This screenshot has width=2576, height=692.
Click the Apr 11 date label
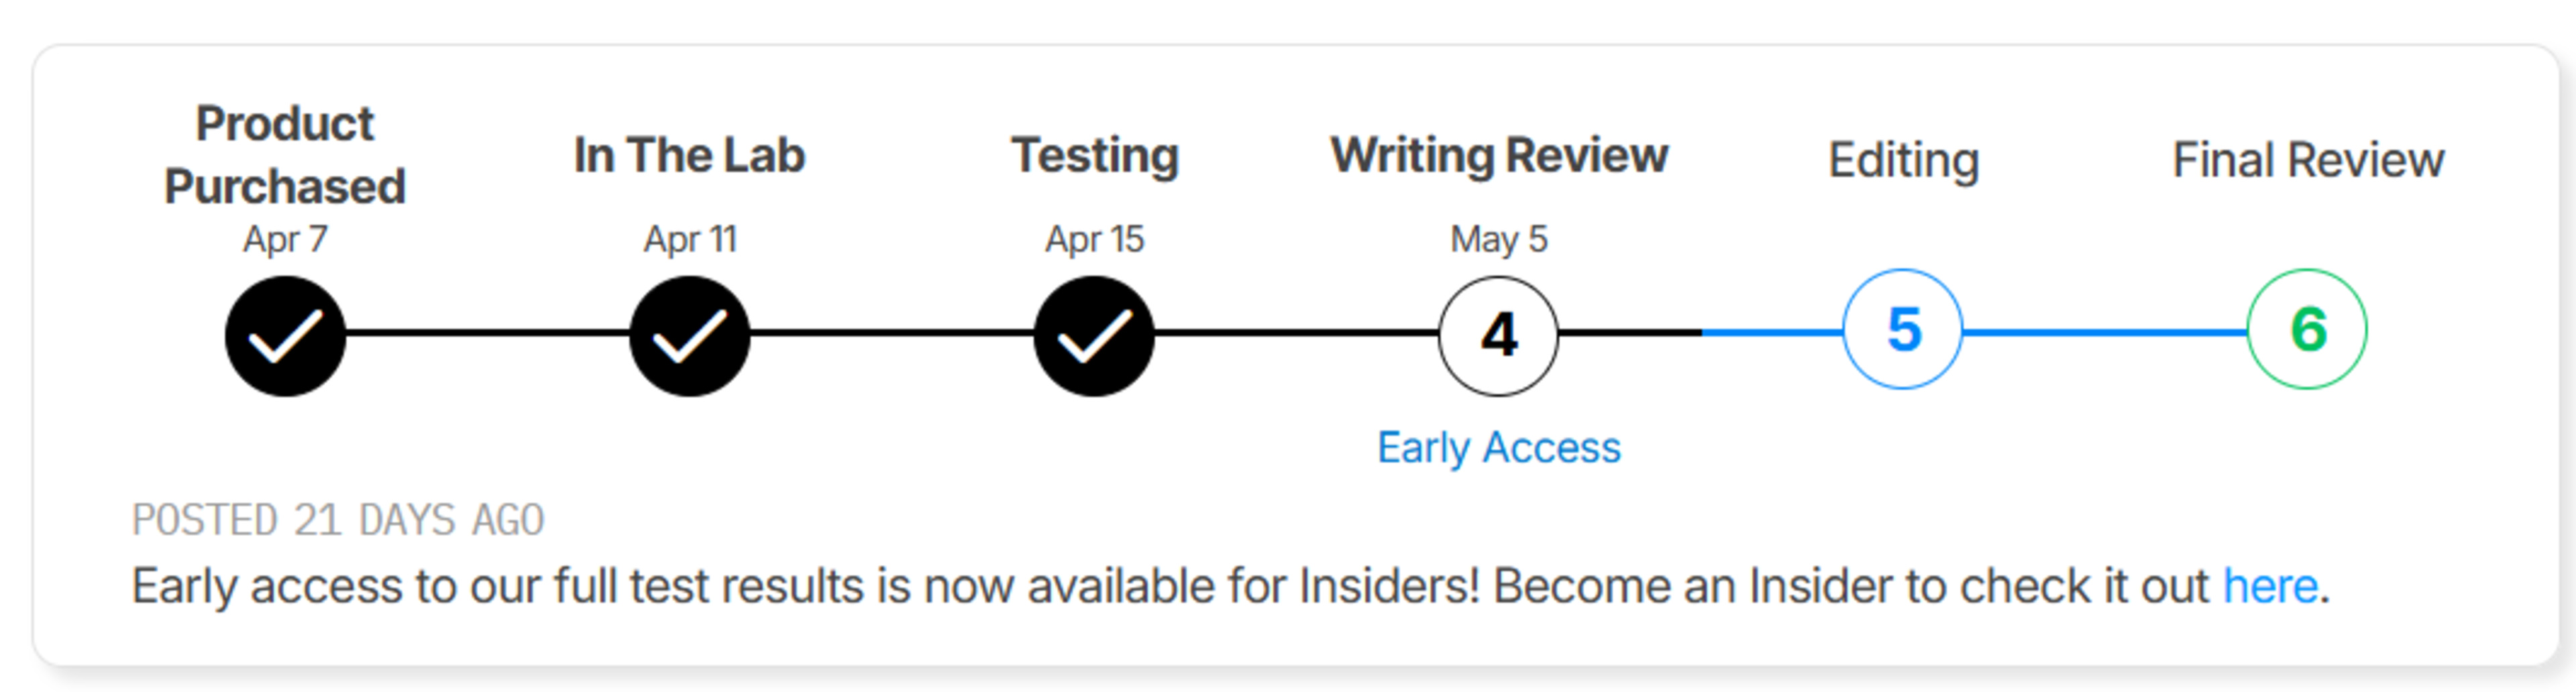690,239
